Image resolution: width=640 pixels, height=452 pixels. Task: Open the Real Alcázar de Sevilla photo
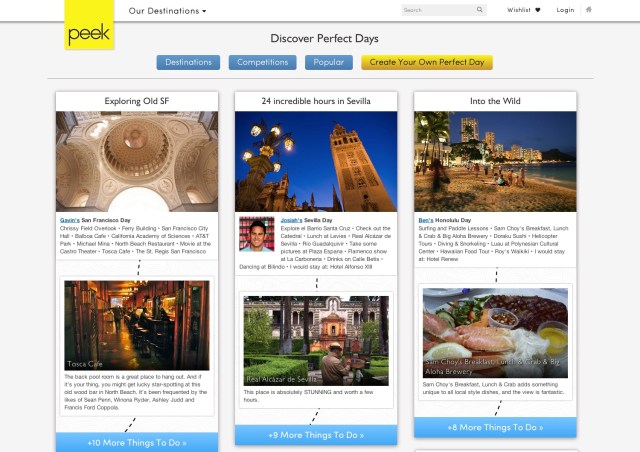[316, 341]
